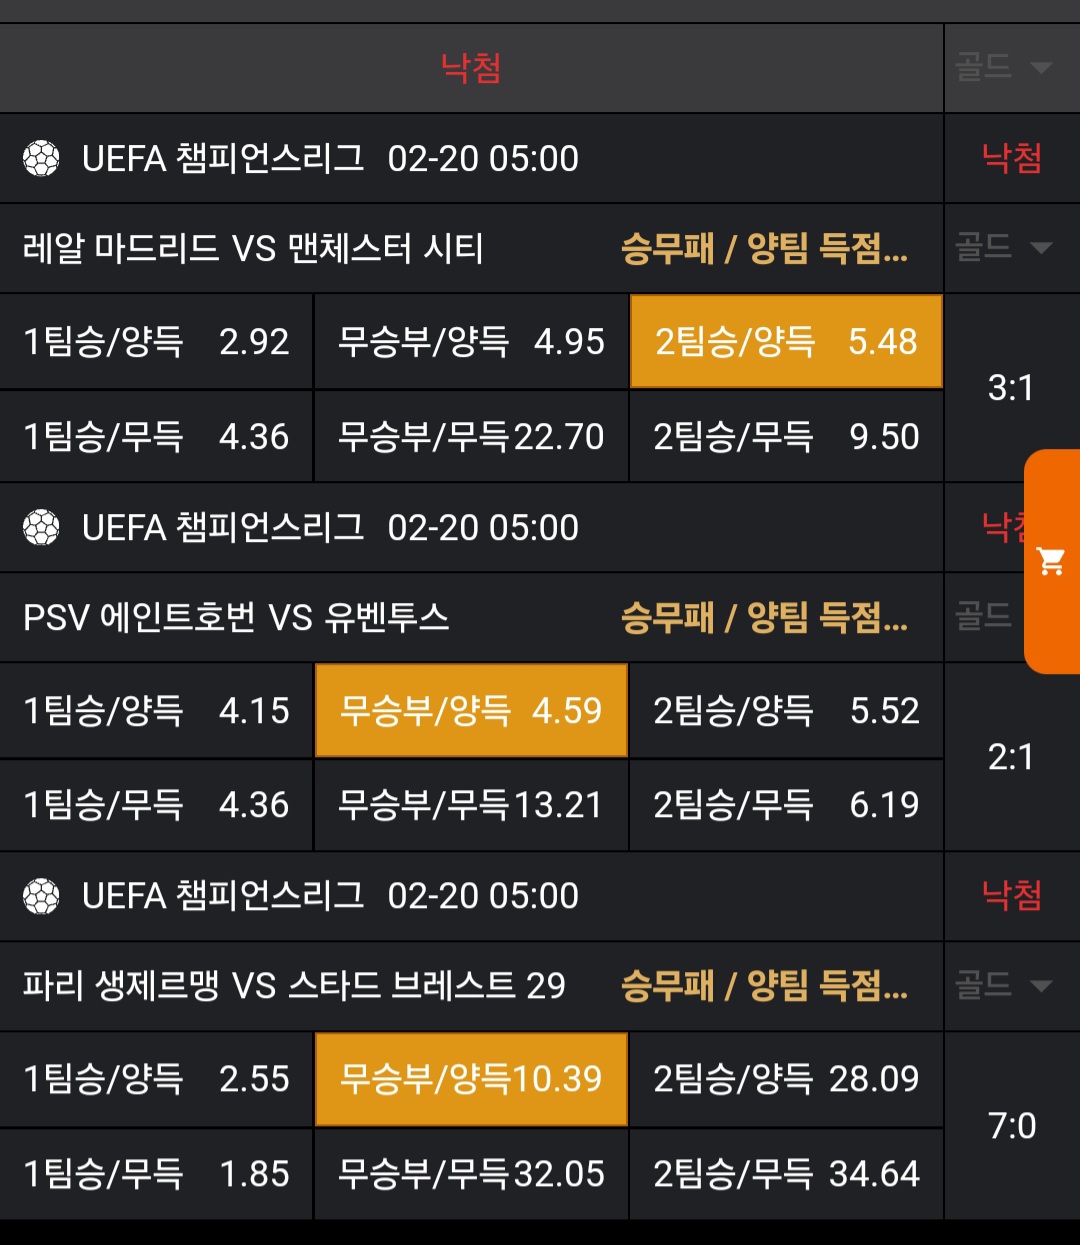The width and height of the screenshot is (1080, 1245).
Task: Select the 낙첨 tab at the top
Action: pos(471,68)
